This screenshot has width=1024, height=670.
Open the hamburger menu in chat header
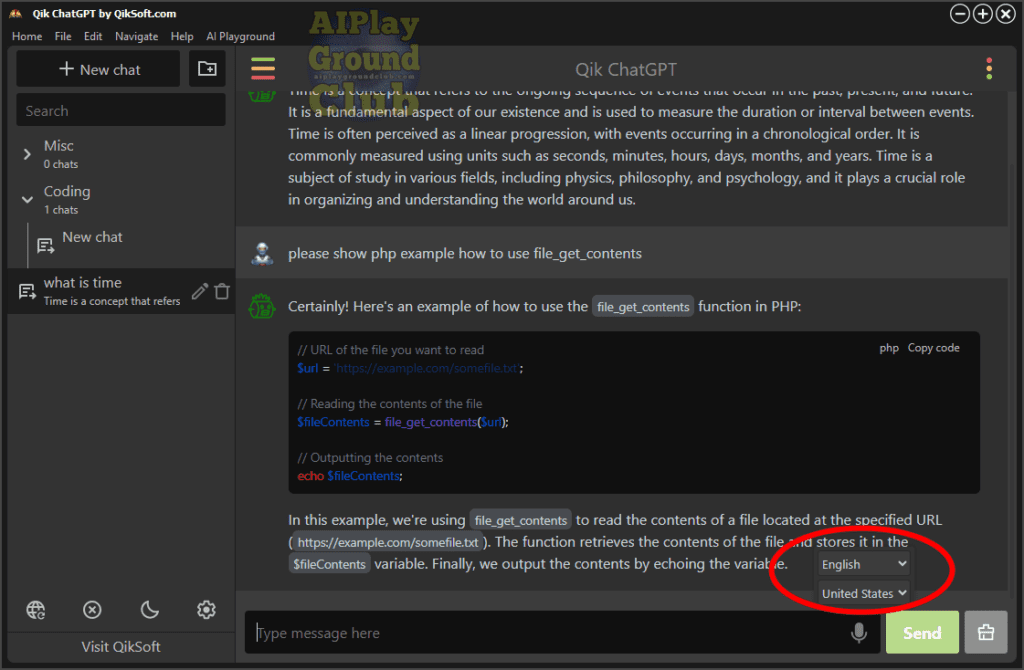coord(263,69)
